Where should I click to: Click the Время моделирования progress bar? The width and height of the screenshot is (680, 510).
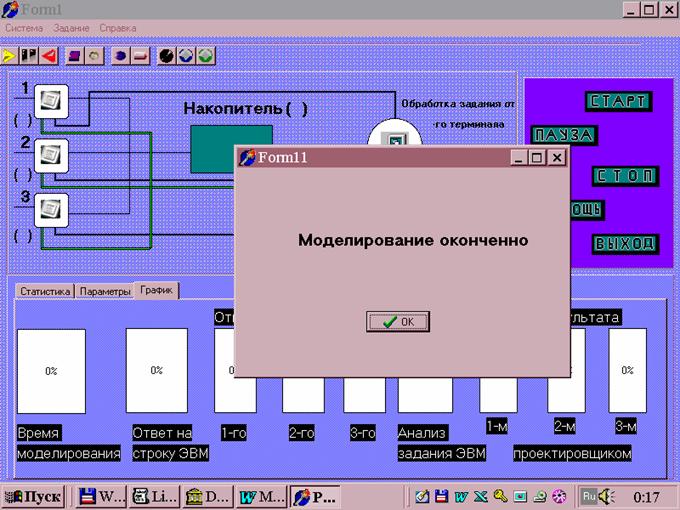pyautogui.click(x=51, y=371)
